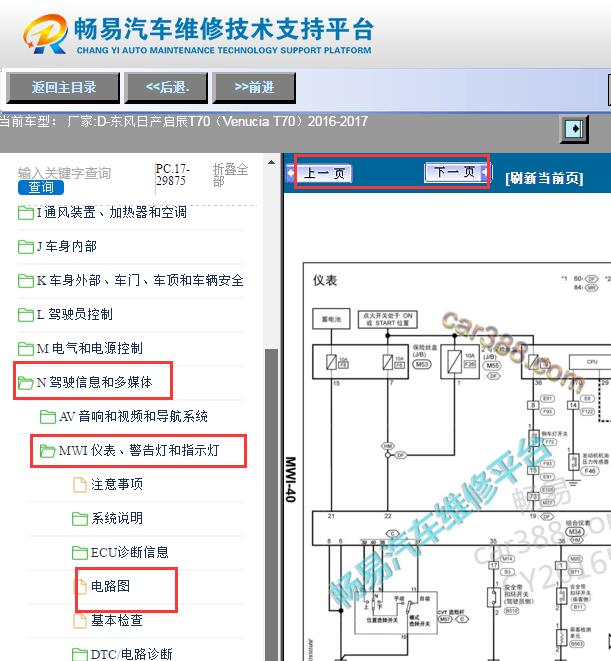The image size is (611, 661).
Task: Expand the ECU诊断信息 tree item
Action: tap(129, 553)
